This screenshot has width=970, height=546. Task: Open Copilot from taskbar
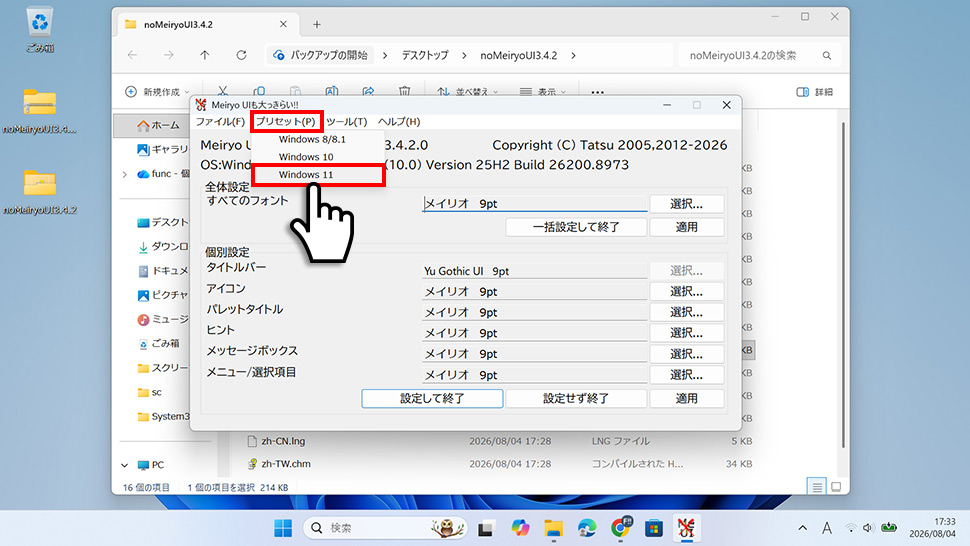pyautogui.click(x=520, y=528)
